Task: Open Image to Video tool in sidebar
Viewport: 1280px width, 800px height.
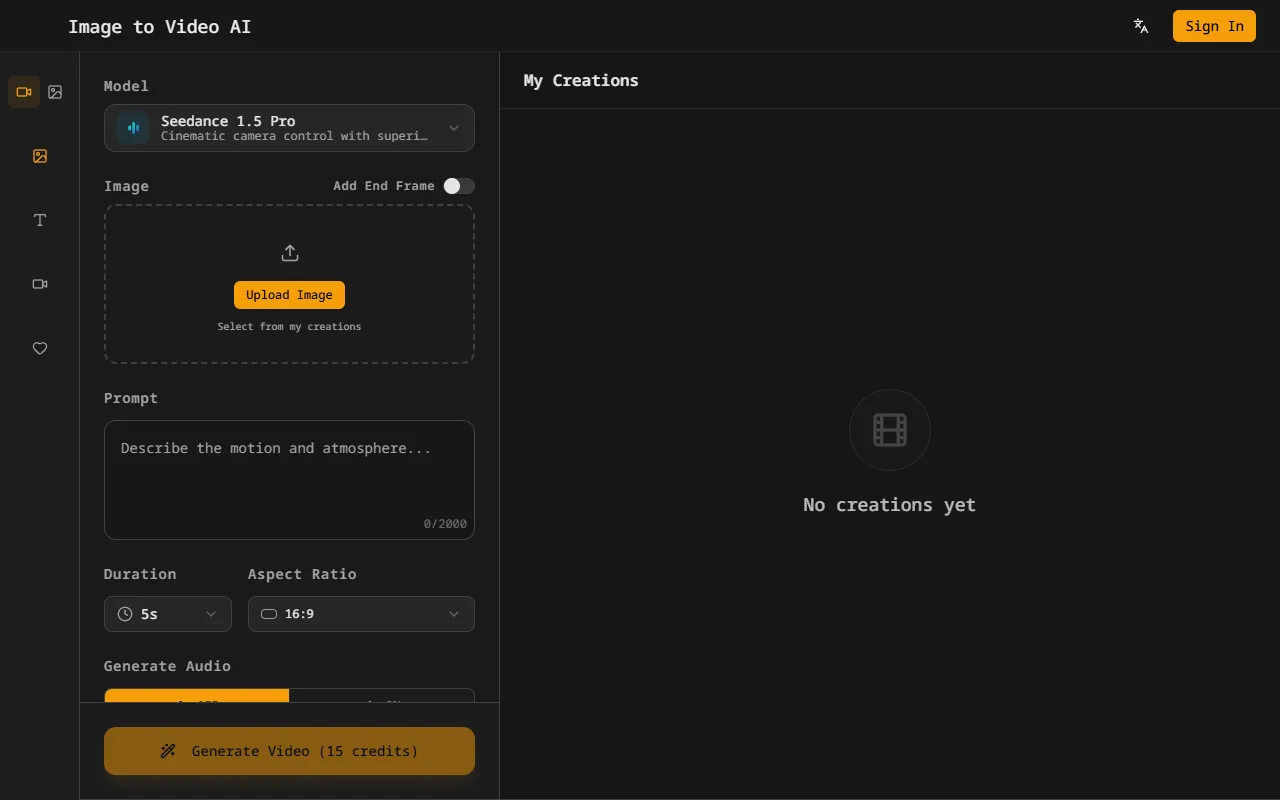Action: [40, 156]
